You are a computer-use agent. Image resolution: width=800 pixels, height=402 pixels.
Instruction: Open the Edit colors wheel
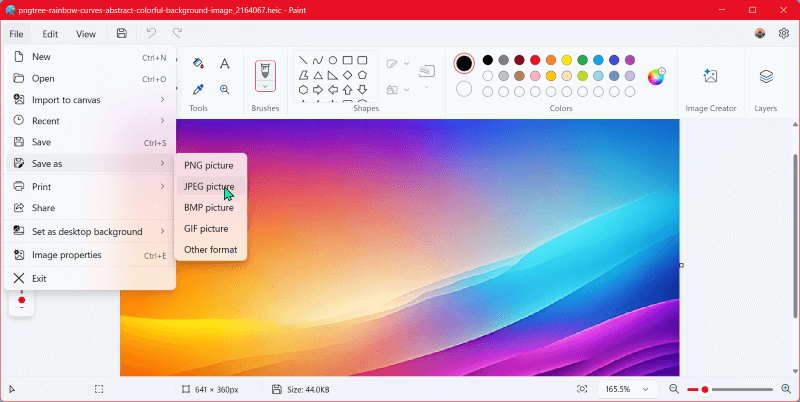pyautogui.click(x=656, y=77)
